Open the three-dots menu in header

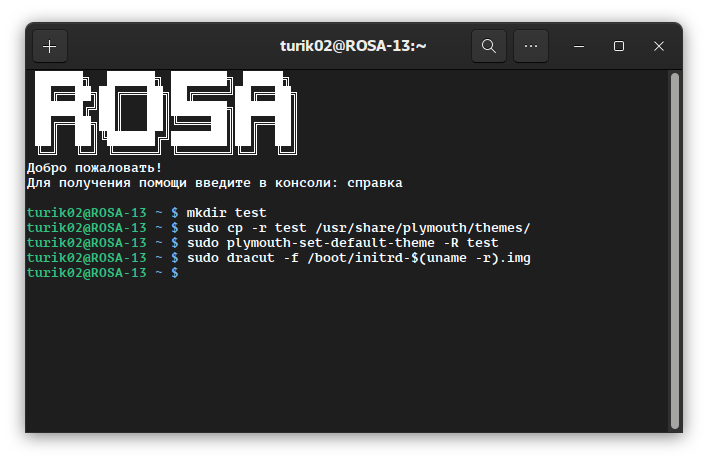coord(531,46)
